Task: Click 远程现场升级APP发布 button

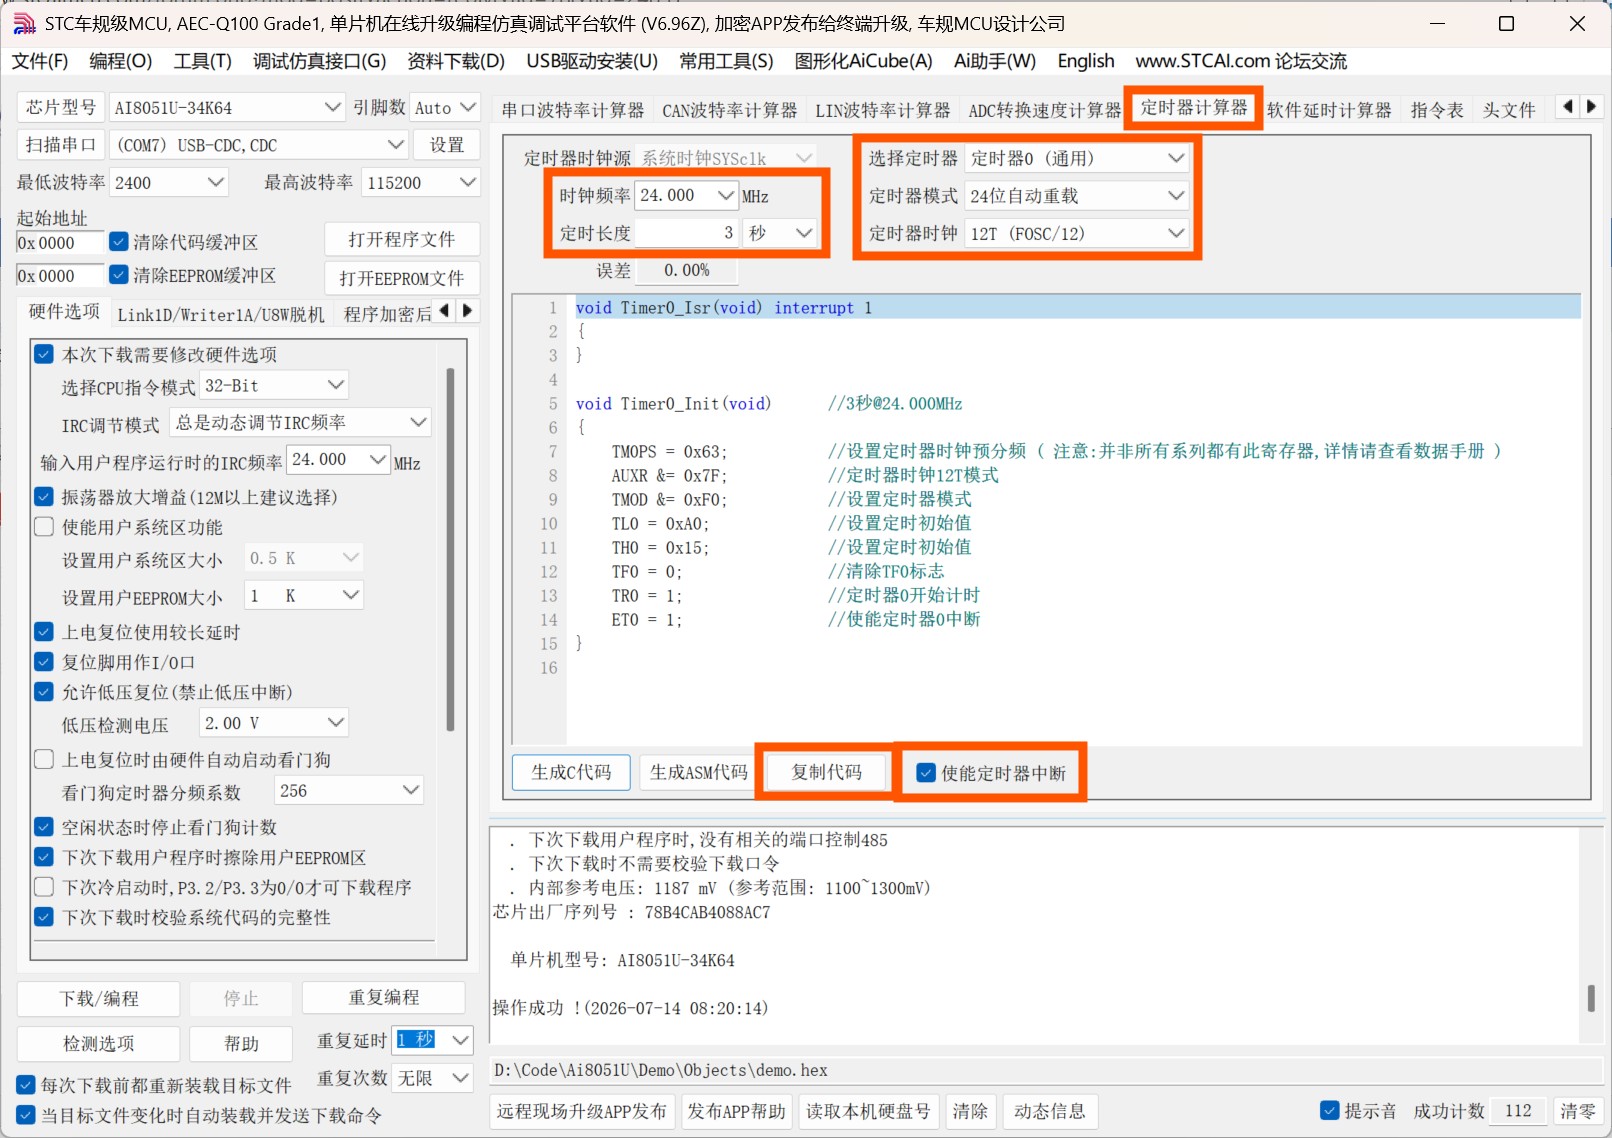Action: (x=582, y=1111)
